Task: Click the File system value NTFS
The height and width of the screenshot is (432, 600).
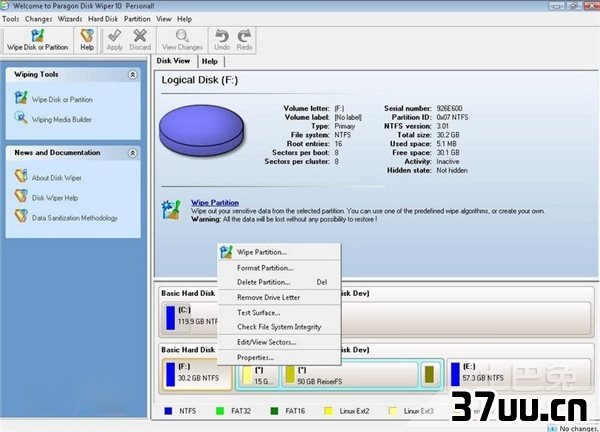Action: (342, 135)
